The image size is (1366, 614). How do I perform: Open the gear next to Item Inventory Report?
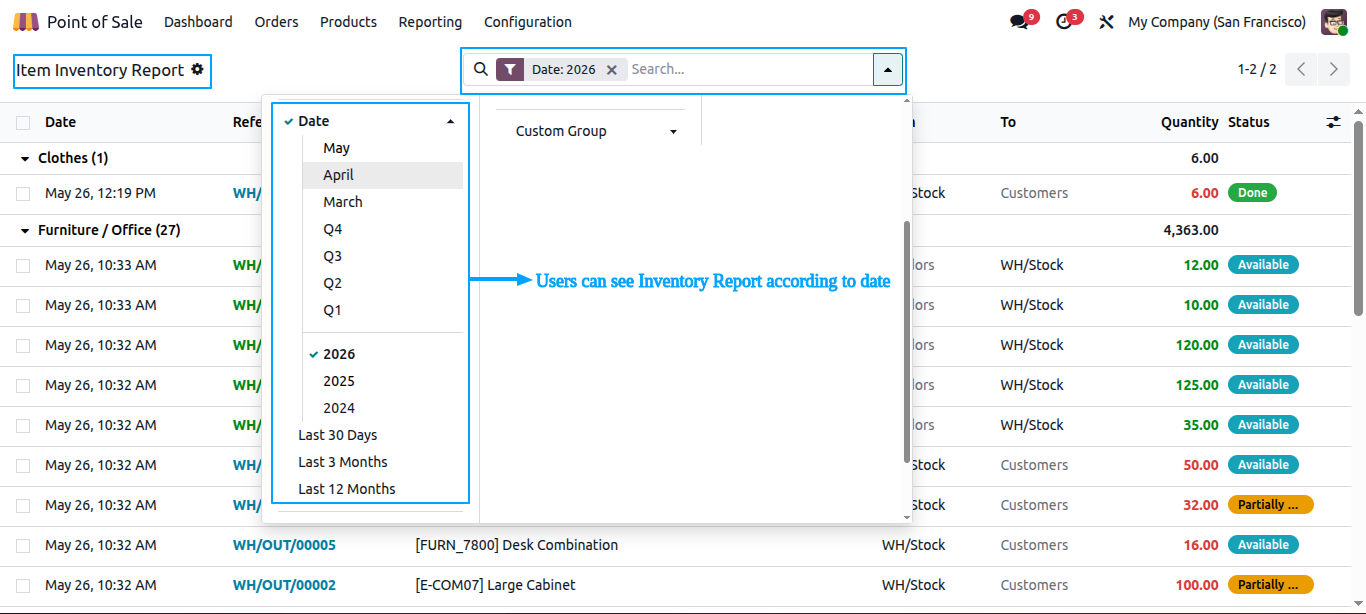[x=197, y=70]
